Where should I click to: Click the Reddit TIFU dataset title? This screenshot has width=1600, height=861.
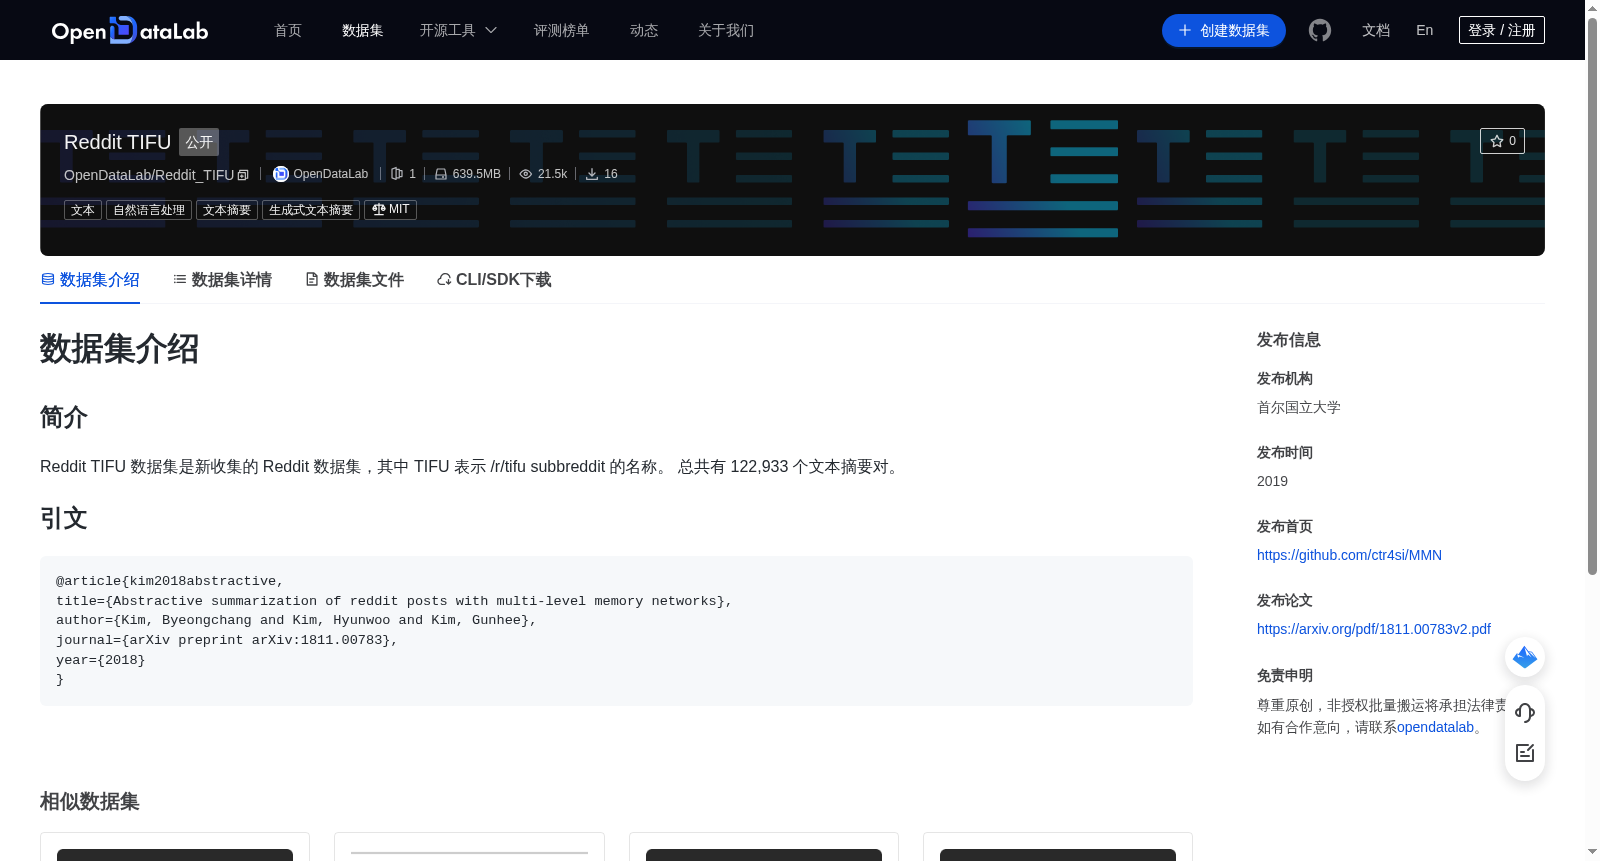[x=117, y=142]
